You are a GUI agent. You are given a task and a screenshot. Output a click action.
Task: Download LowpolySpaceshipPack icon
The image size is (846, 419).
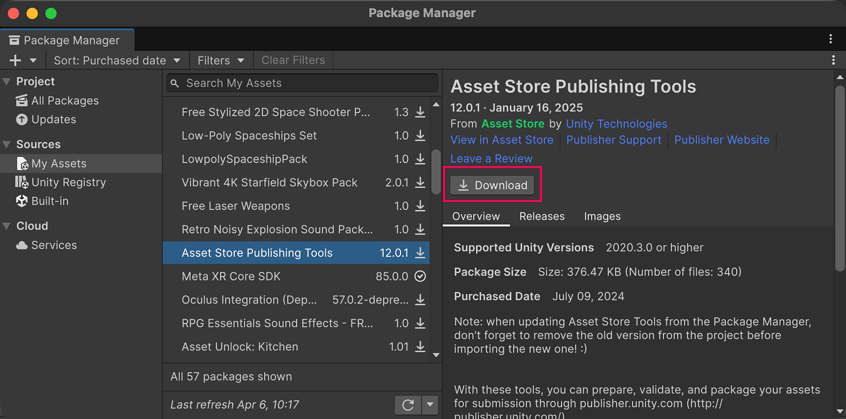tap(420, 159)
